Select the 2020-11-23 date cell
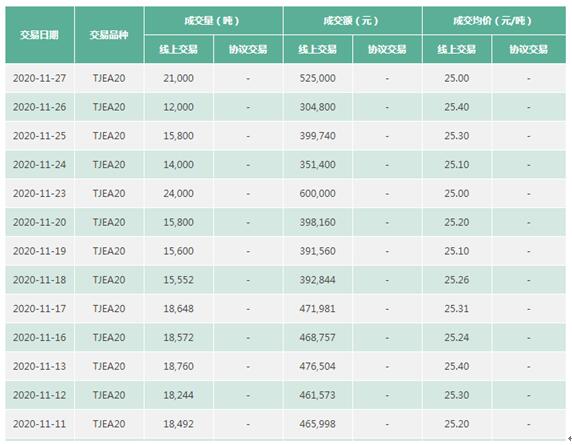The height and width of the screenshot is (445, 572). (x=39, y=193)
